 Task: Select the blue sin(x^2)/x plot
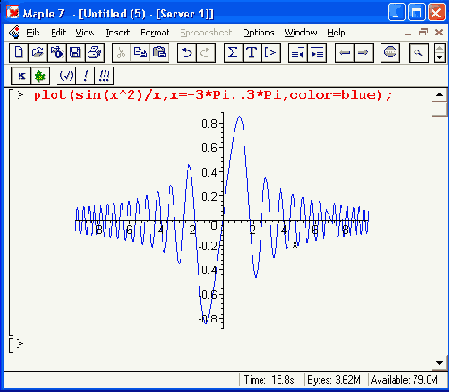[222, 220]
